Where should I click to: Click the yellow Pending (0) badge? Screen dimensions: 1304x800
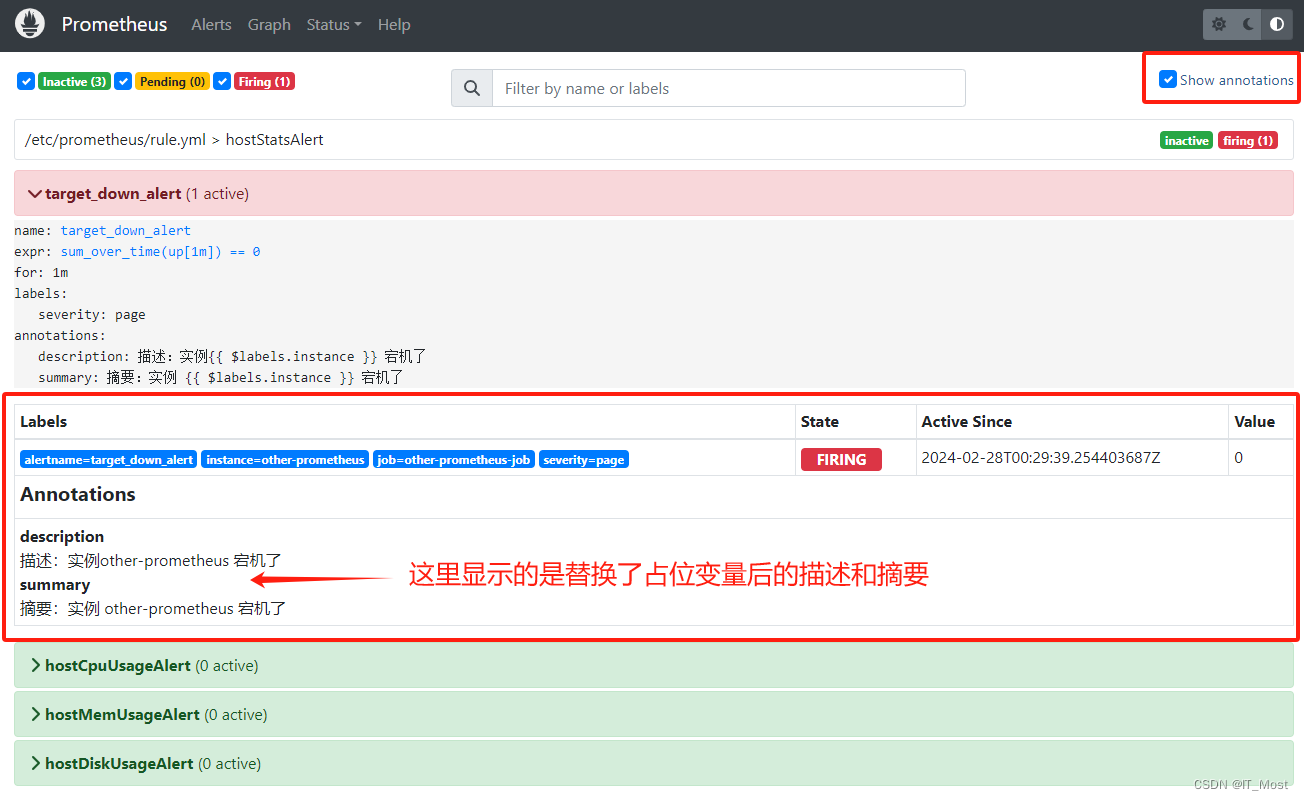[172, 82]
